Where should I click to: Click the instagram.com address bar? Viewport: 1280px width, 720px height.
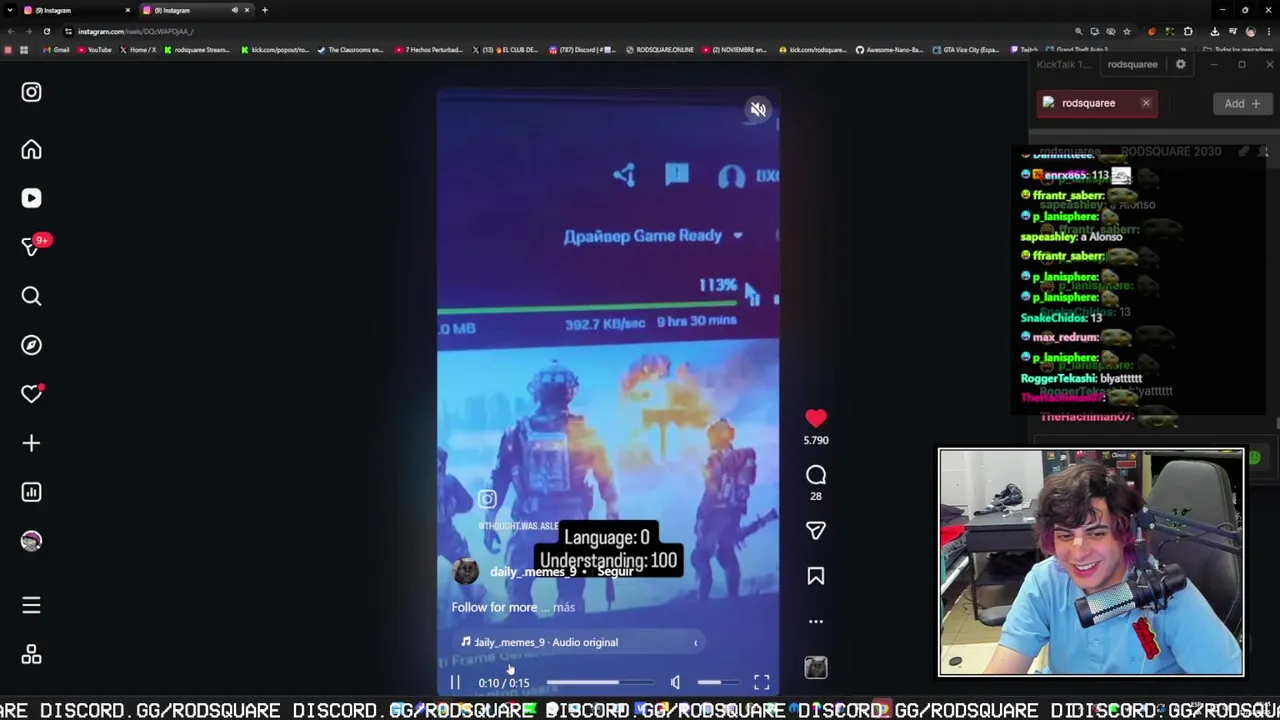pos(560,31)
